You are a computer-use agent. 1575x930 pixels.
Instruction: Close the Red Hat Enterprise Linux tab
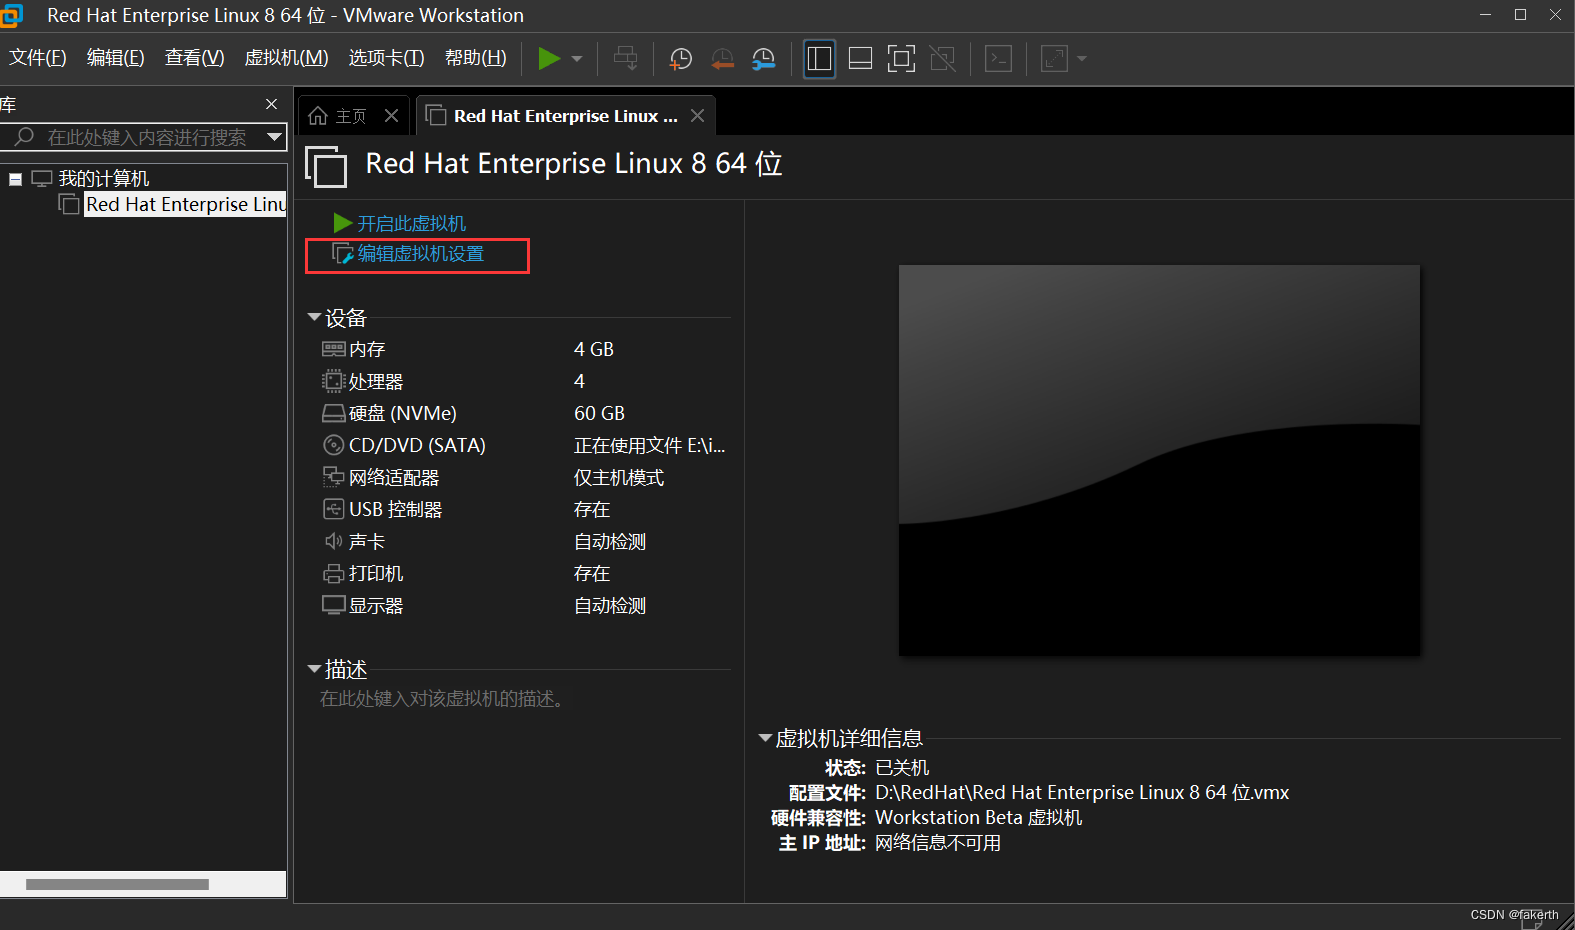(698, 116)
